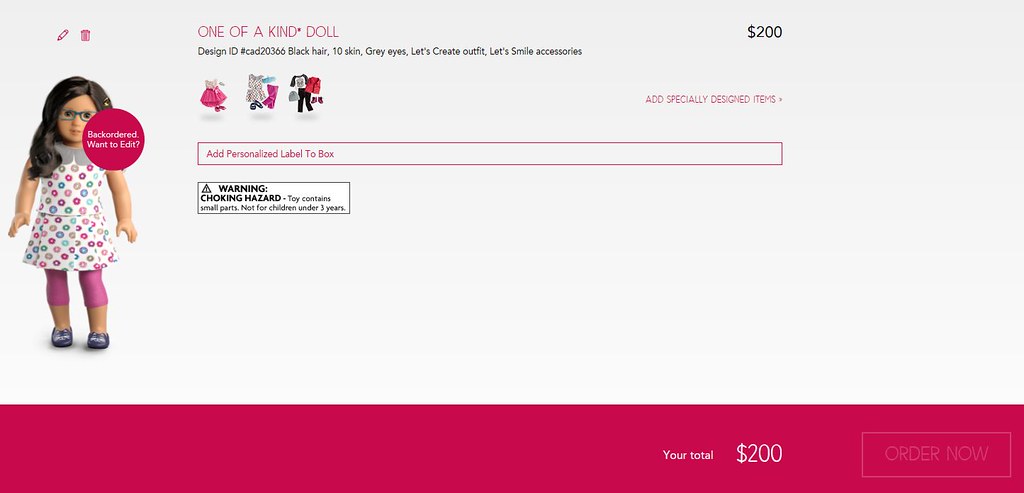Click the $200 item price
The width and height of the screenshot is (1024, 493).
point(765,32)
